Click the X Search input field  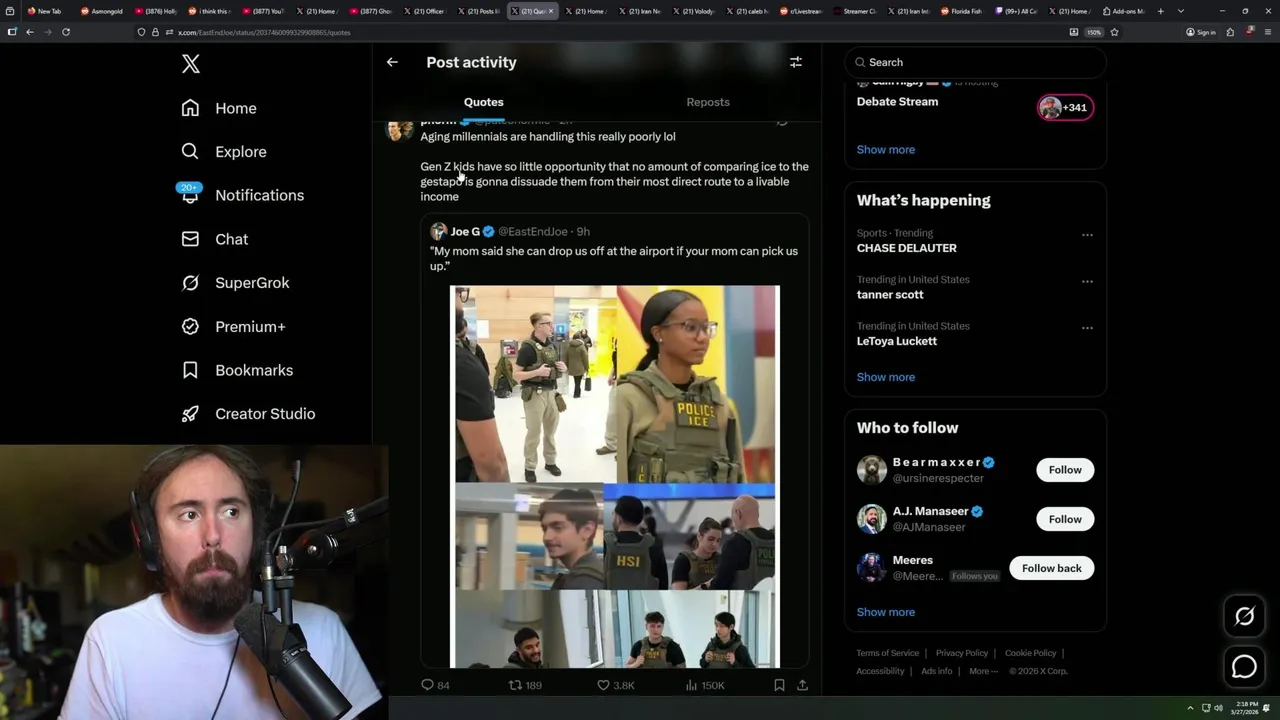click(x=975, y=62)
